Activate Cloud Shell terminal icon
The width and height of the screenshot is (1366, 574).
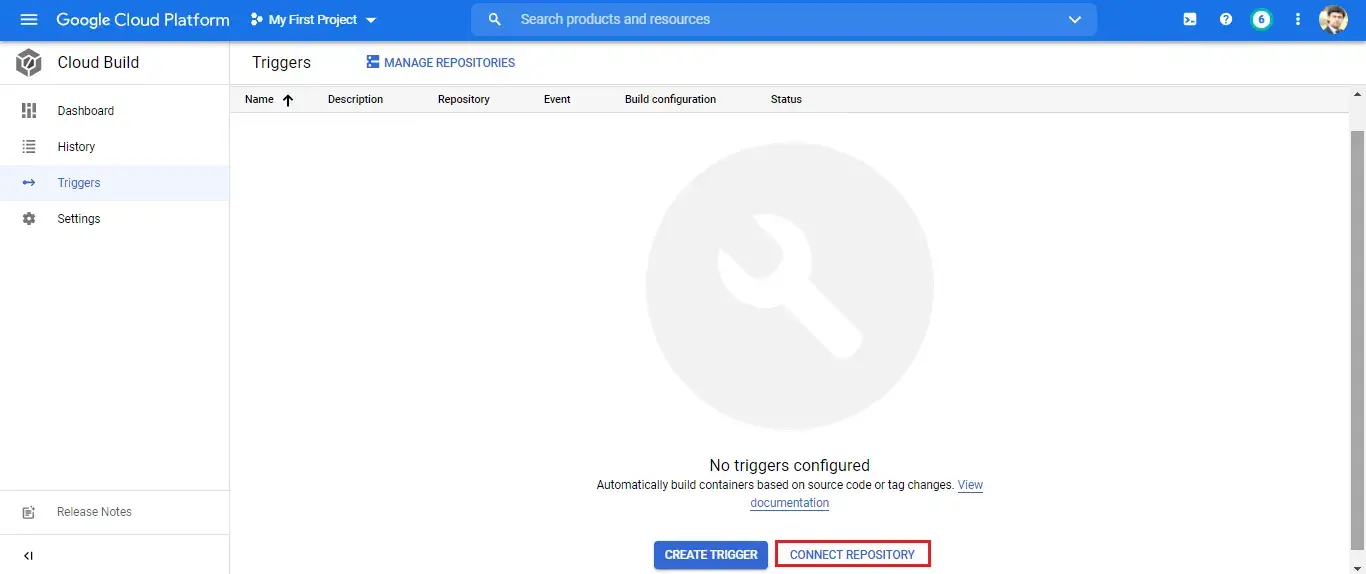1190,20
